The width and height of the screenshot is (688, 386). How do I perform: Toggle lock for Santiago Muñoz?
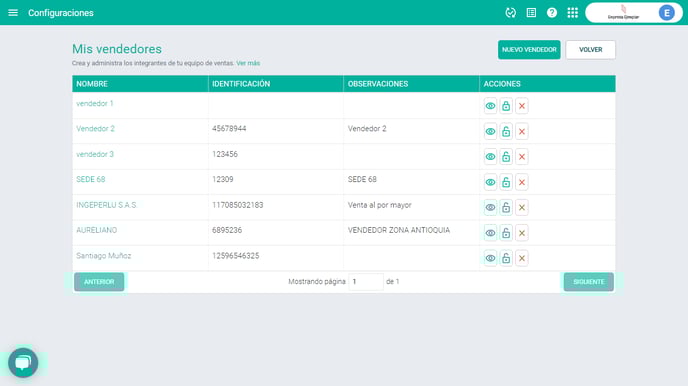click(506, 258)
